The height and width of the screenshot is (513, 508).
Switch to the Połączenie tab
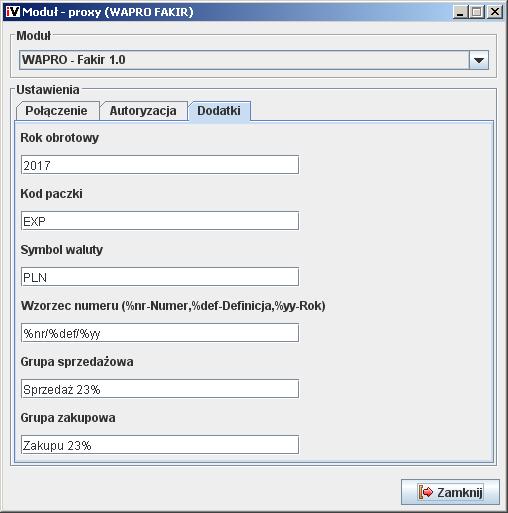[x=57, y=111]
